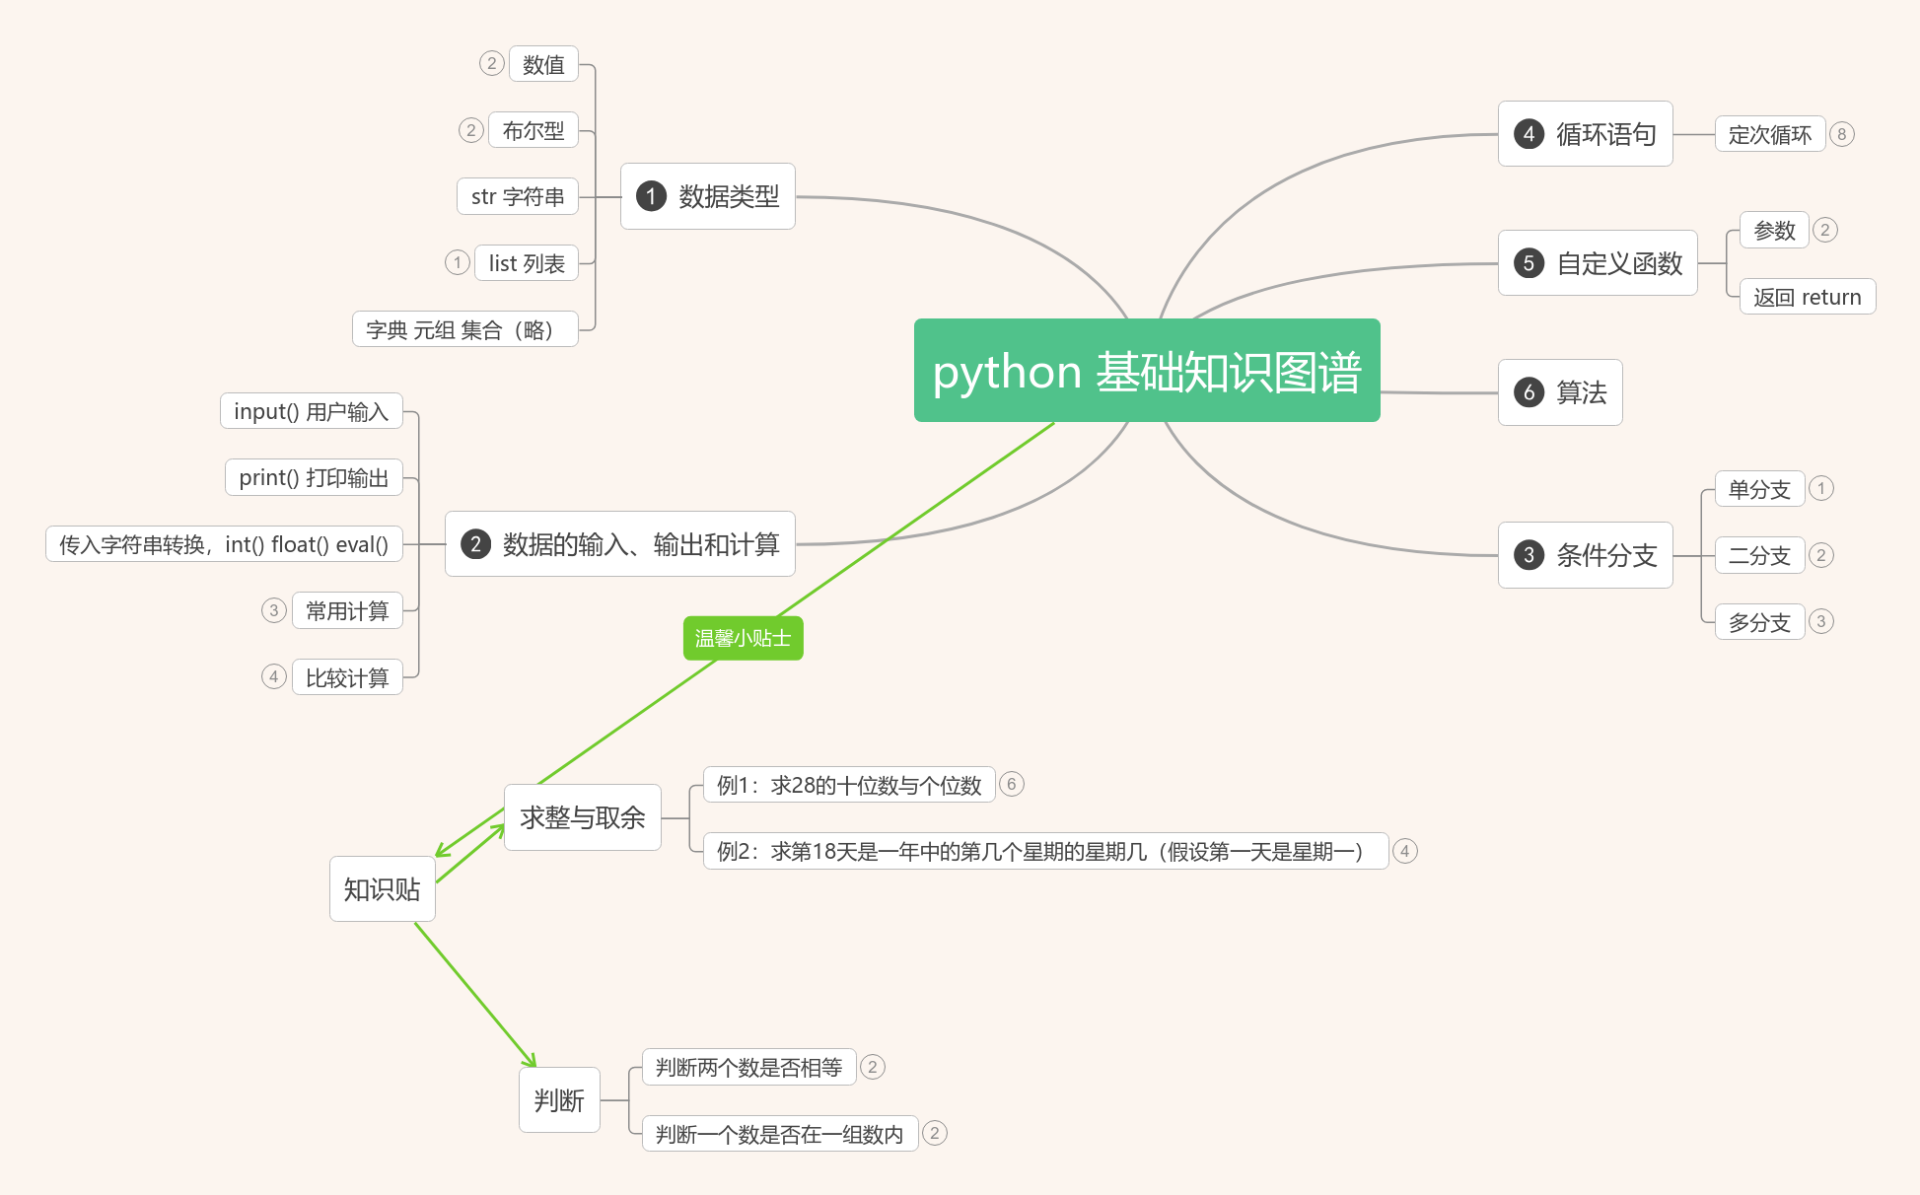Click the ❸ numbered badge on 条件分支 node

(x=1527, y=554)
